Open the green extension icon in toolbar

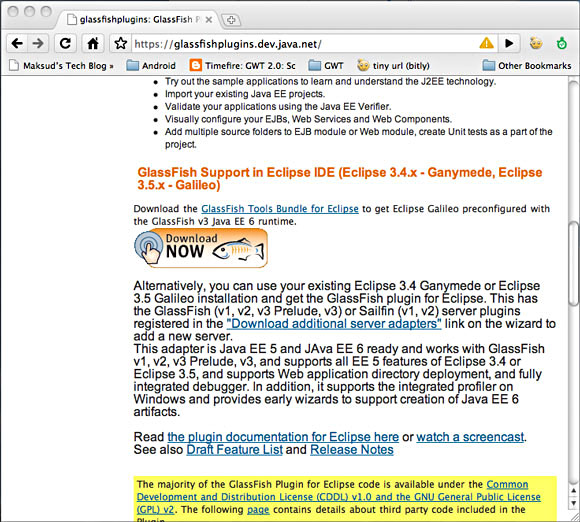click(562, 44)
